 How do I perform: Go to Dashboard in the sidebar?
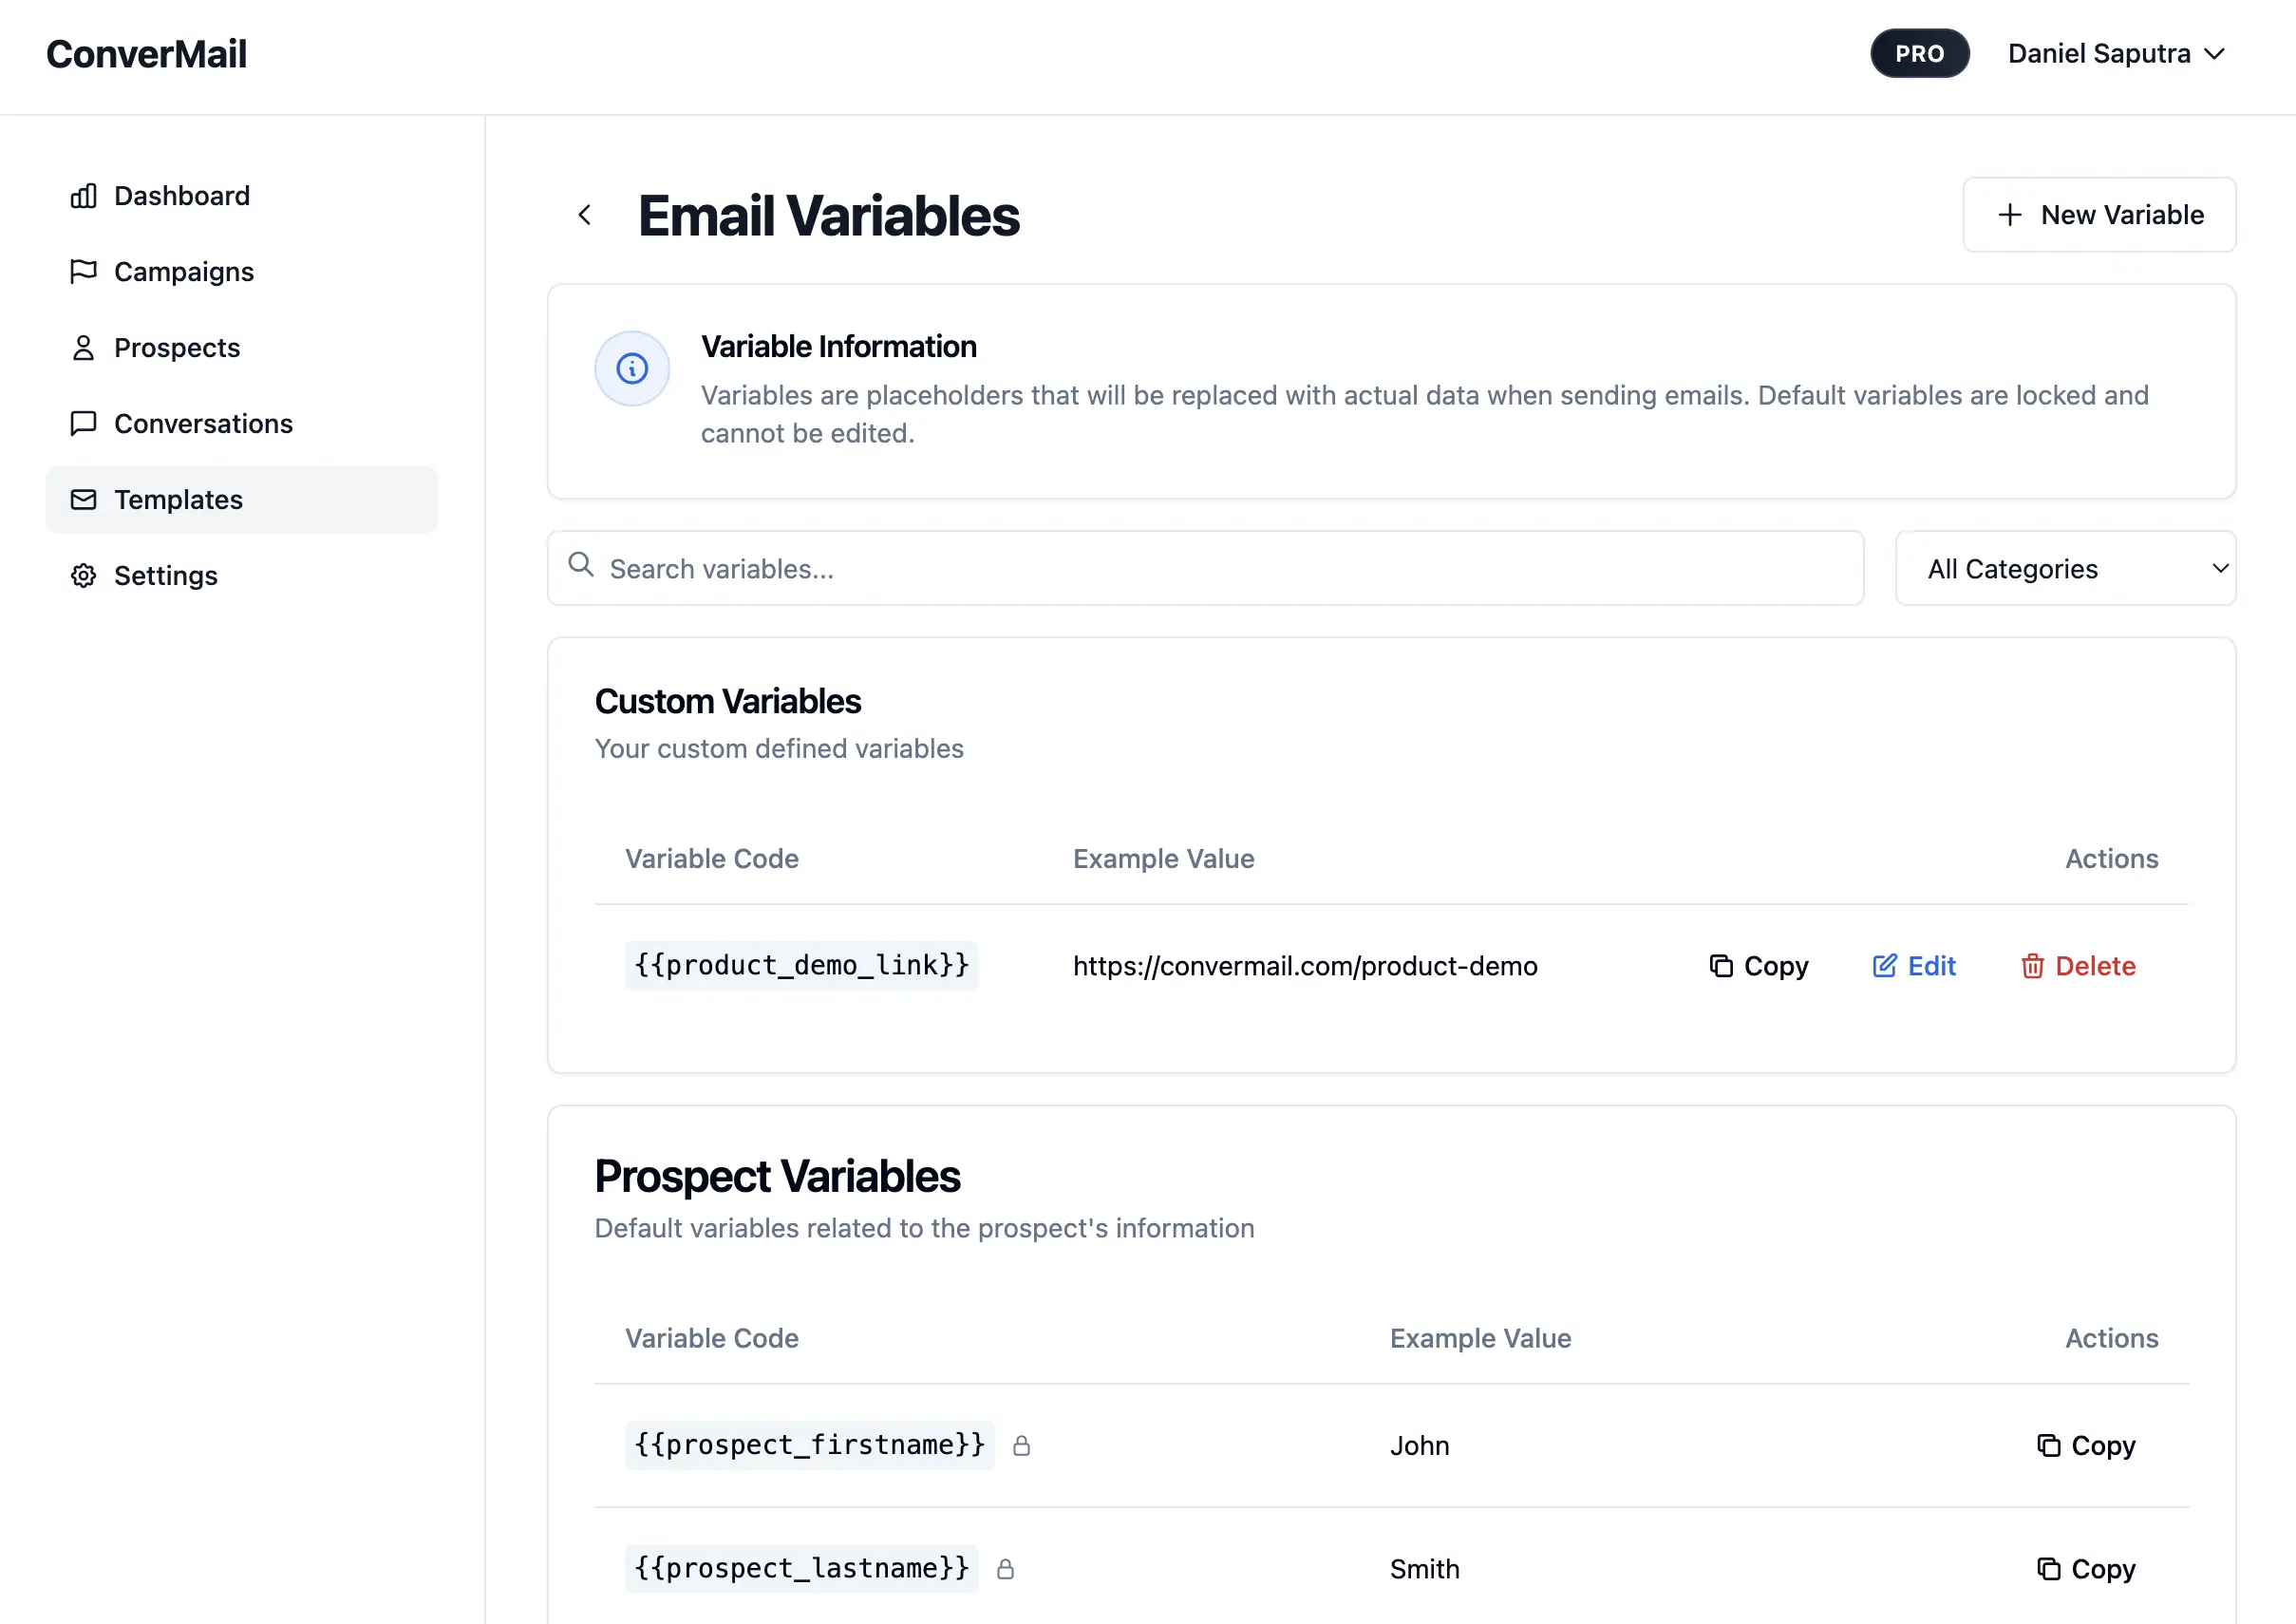(181, 196)
